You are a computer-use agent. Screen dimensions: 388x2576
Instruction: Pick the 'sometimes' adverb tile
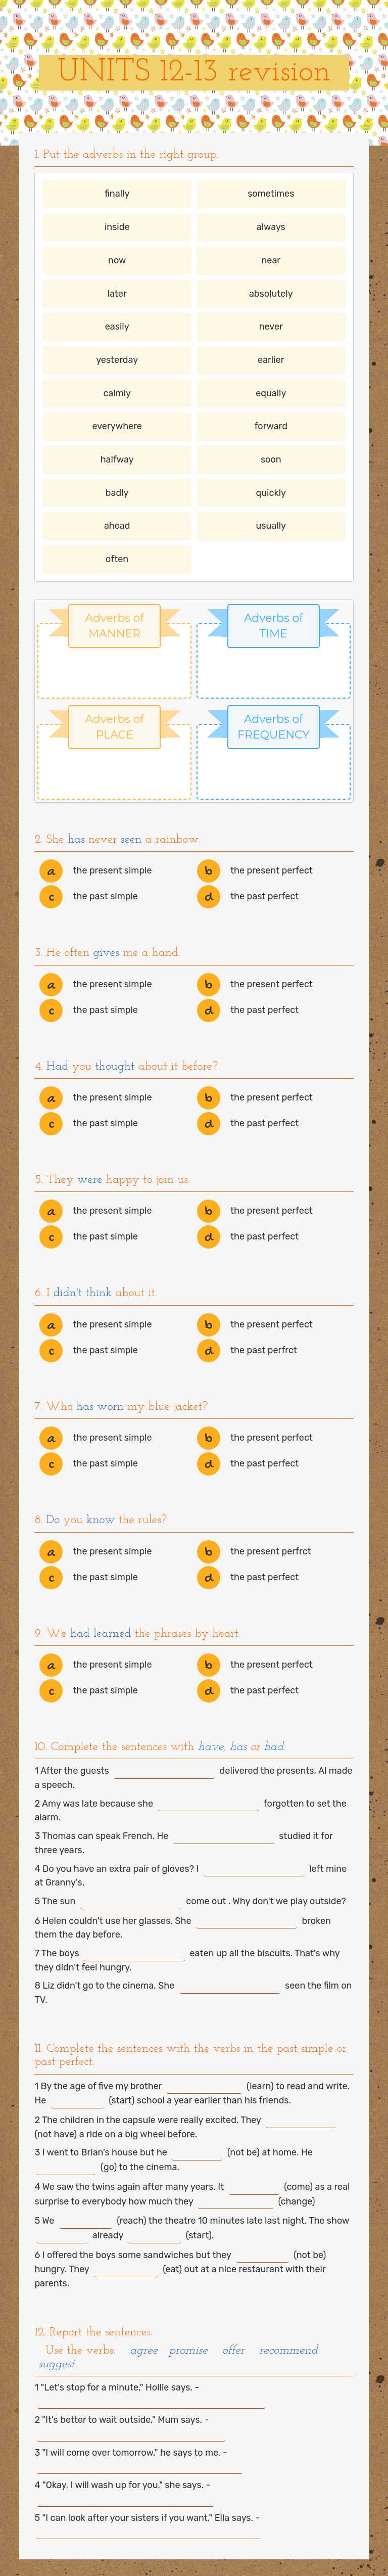coord(271,194)
